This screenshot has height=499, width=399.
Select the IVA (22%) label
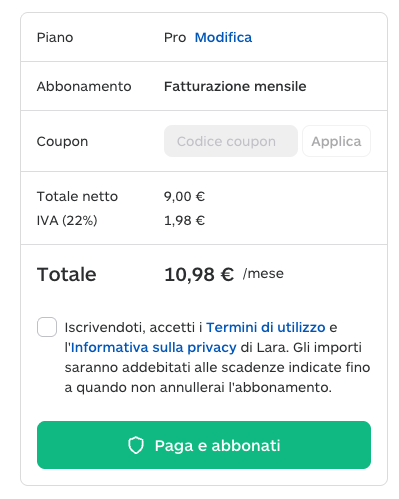pyautogui.click(x=67, y=220)
